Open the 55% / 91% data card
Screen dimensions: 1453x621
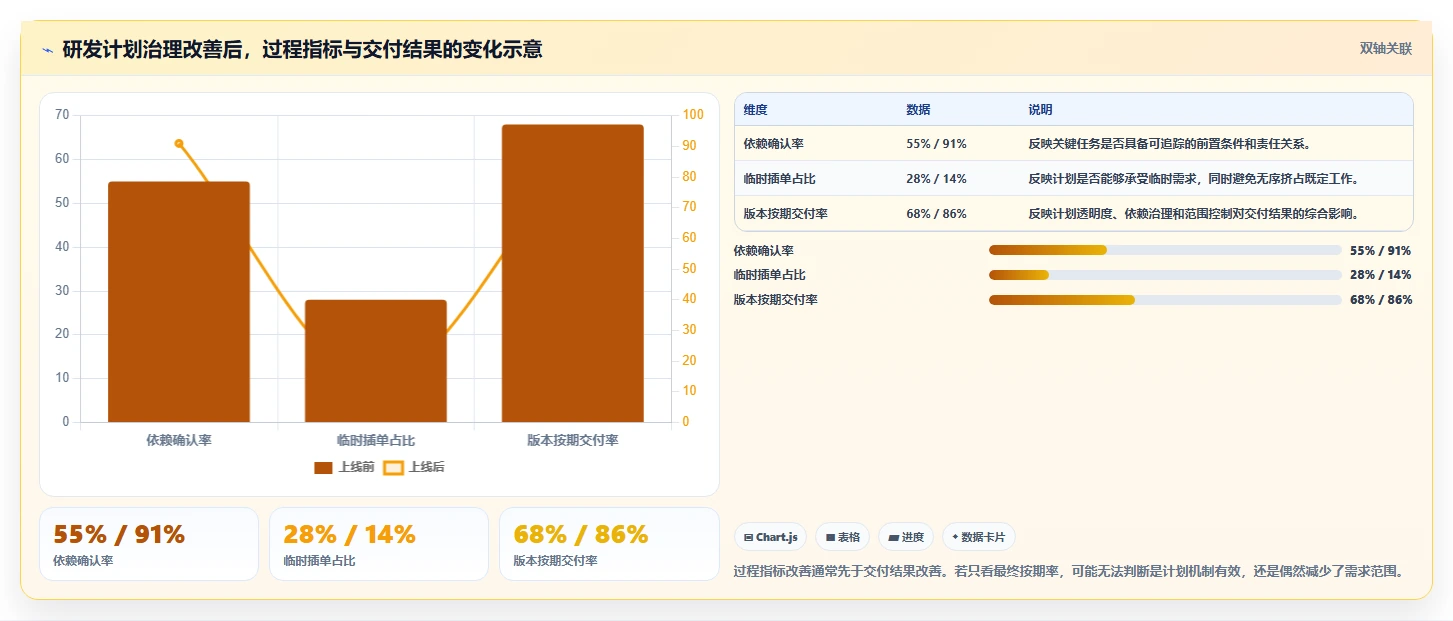click(149, 544)
